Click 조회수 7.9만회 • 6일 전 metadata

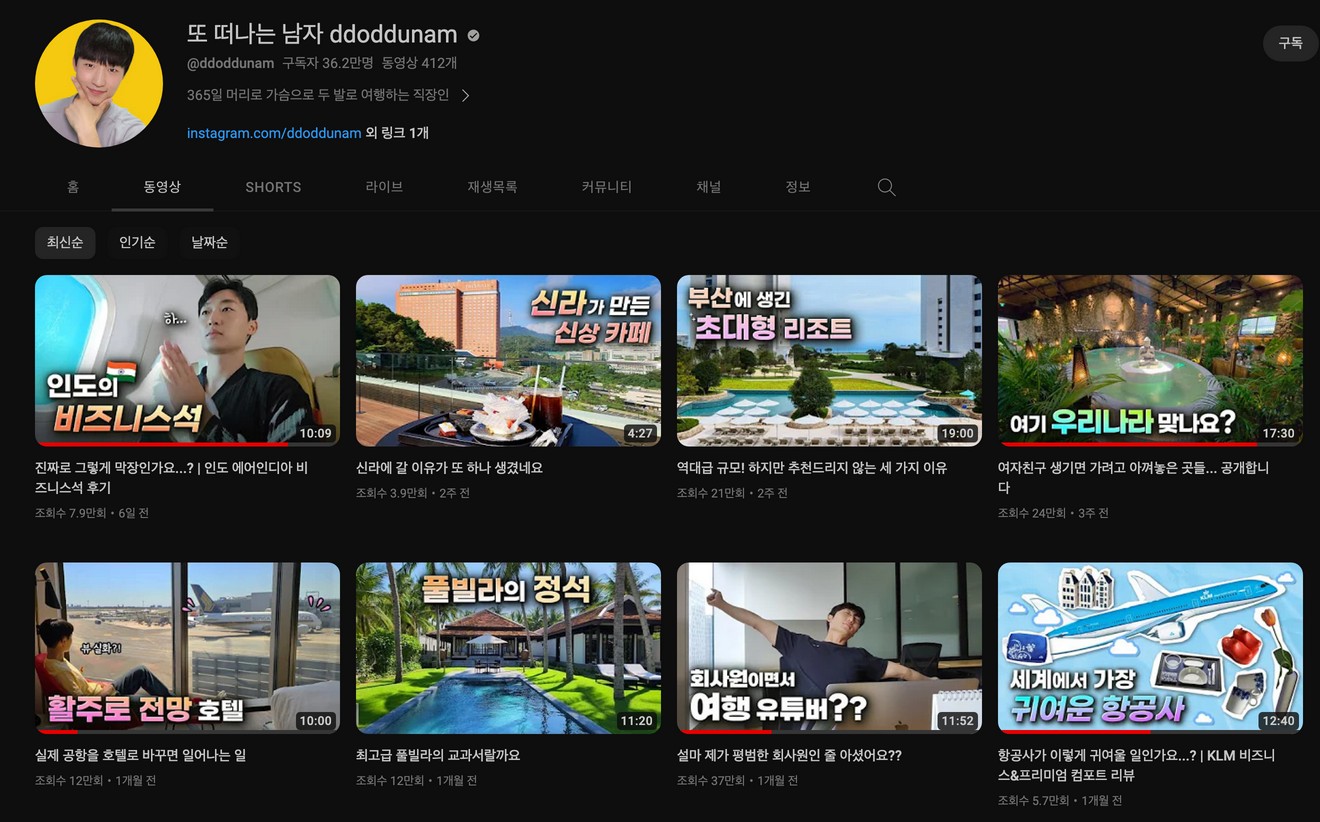(92, 513)
